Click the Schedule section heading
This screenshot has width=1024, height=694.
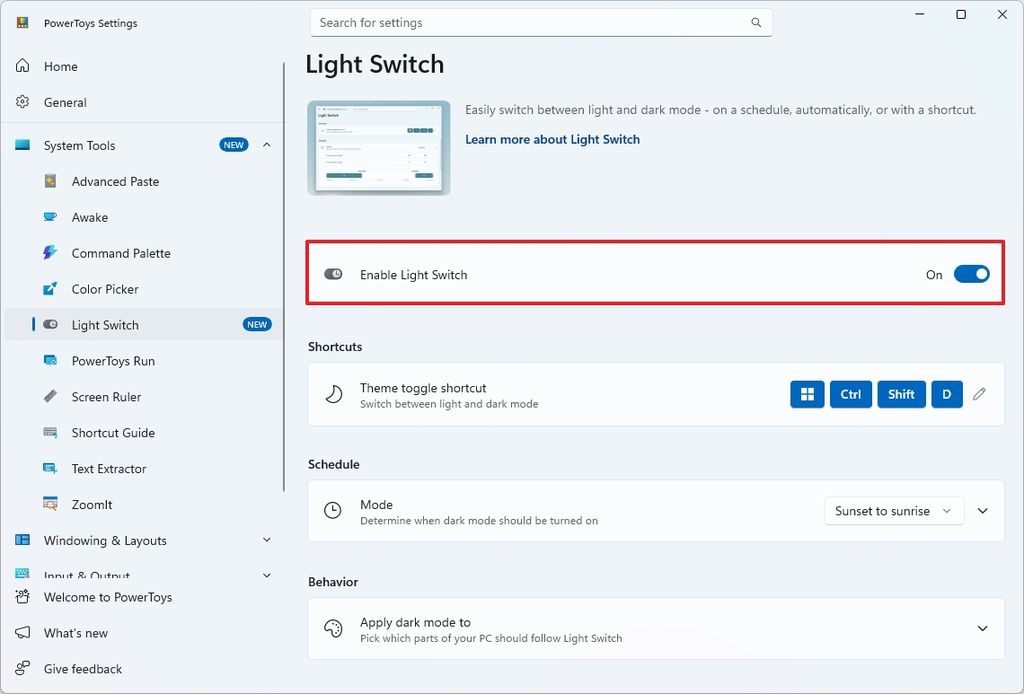pyautogui.click(x=334, y=464)
